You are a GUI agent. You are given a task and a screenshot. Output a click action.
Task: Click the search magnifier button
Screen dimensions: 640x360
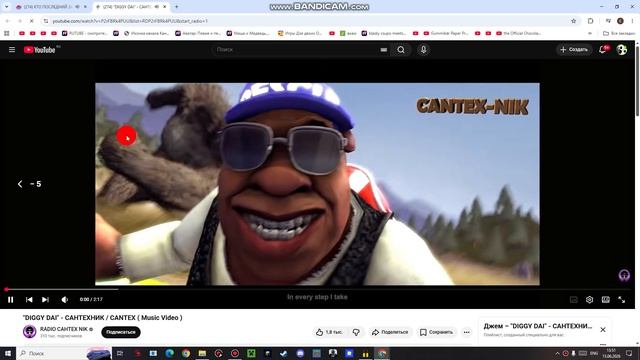tap(401, 50)
